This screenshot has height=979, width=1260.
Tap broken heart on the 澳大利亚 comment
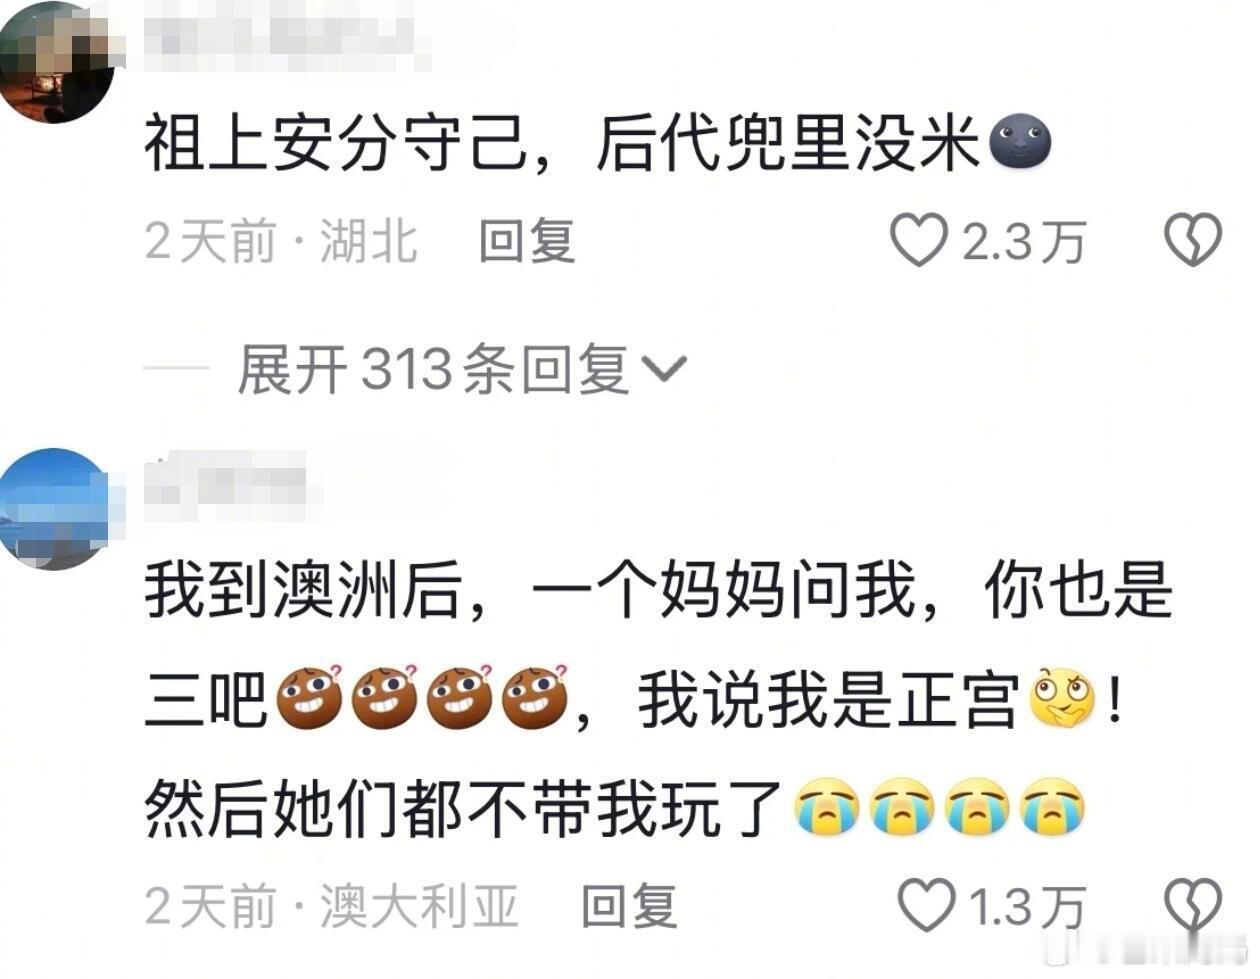(x=1194, y=905)
